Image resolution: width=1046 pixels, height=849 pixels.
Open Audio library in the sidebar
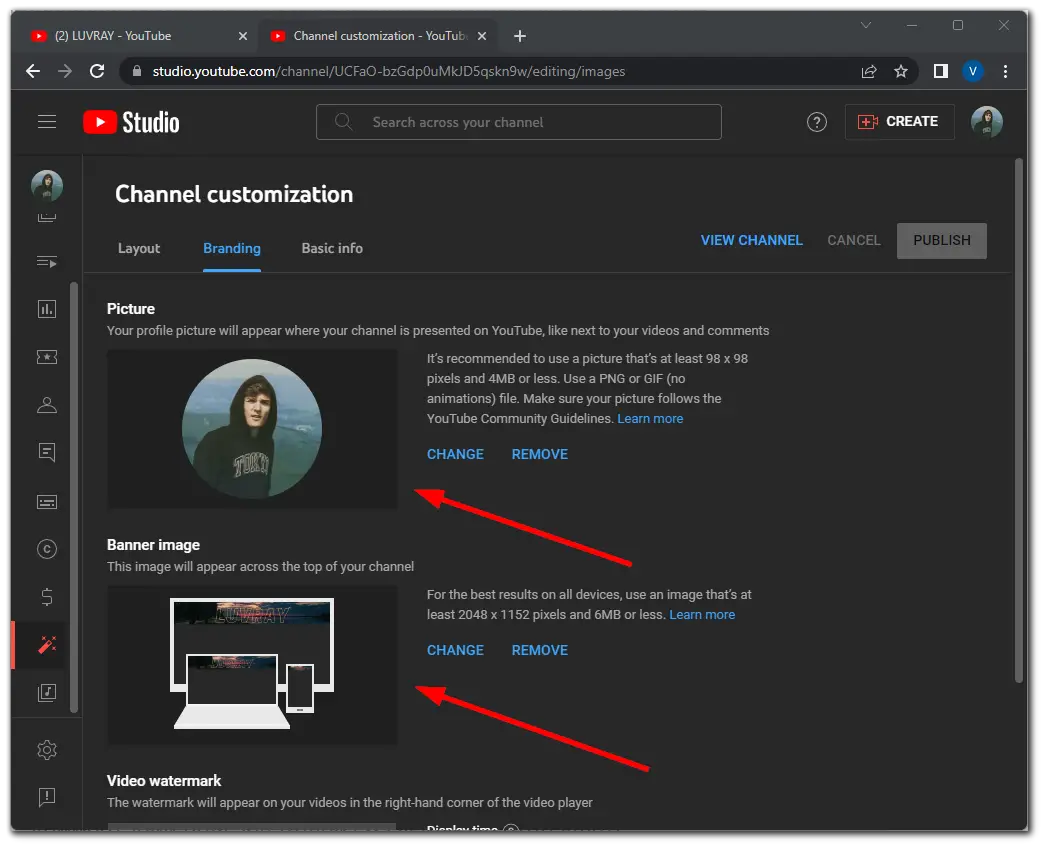click(x=47, y=692)
